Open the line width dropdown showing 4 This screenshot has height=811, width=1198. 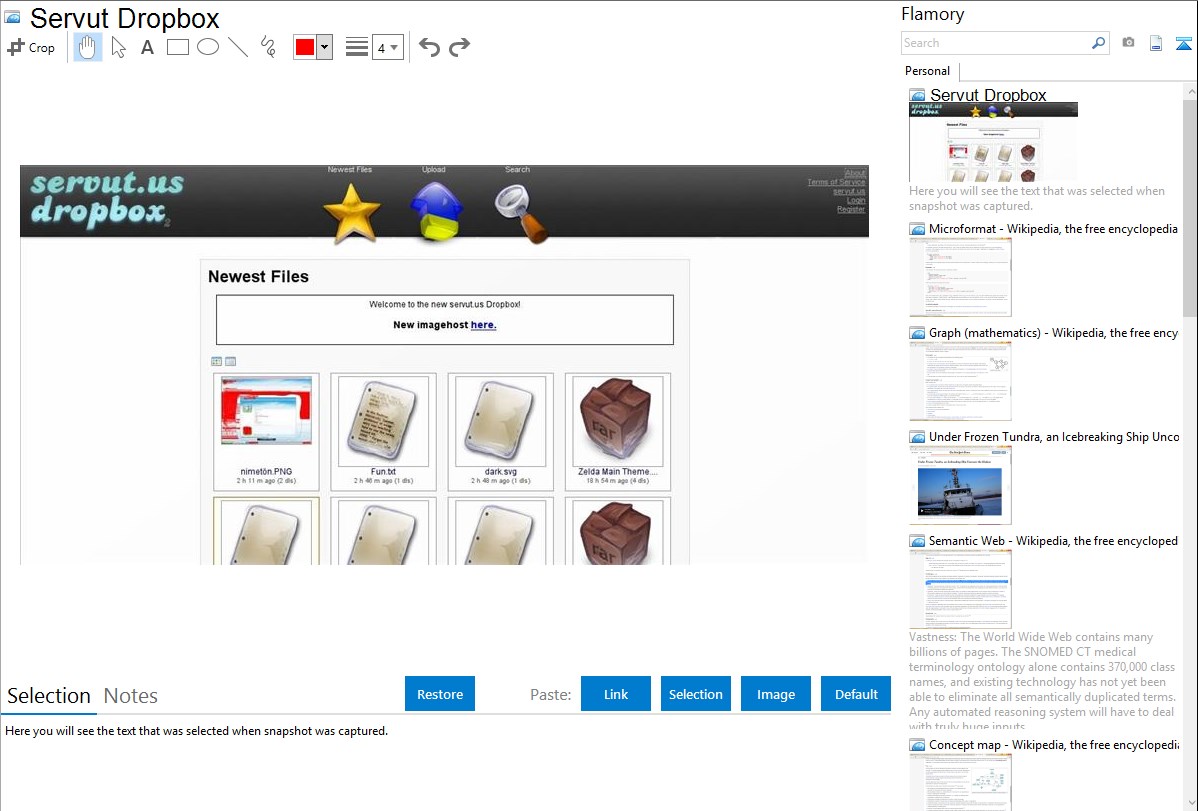[388, 47]
